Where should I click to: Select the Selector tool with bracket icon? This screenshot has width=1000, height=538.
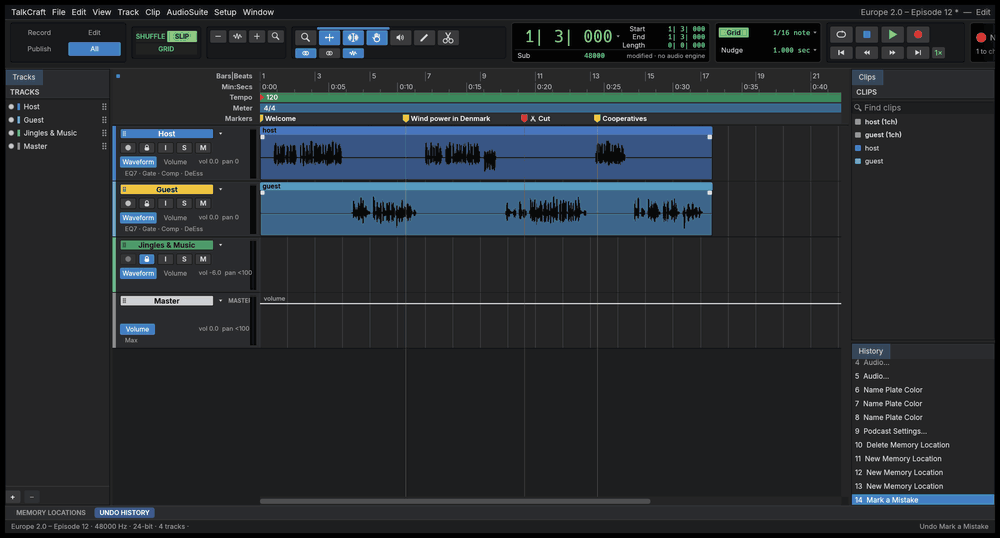pyautogui.click(x=353, y=38)
